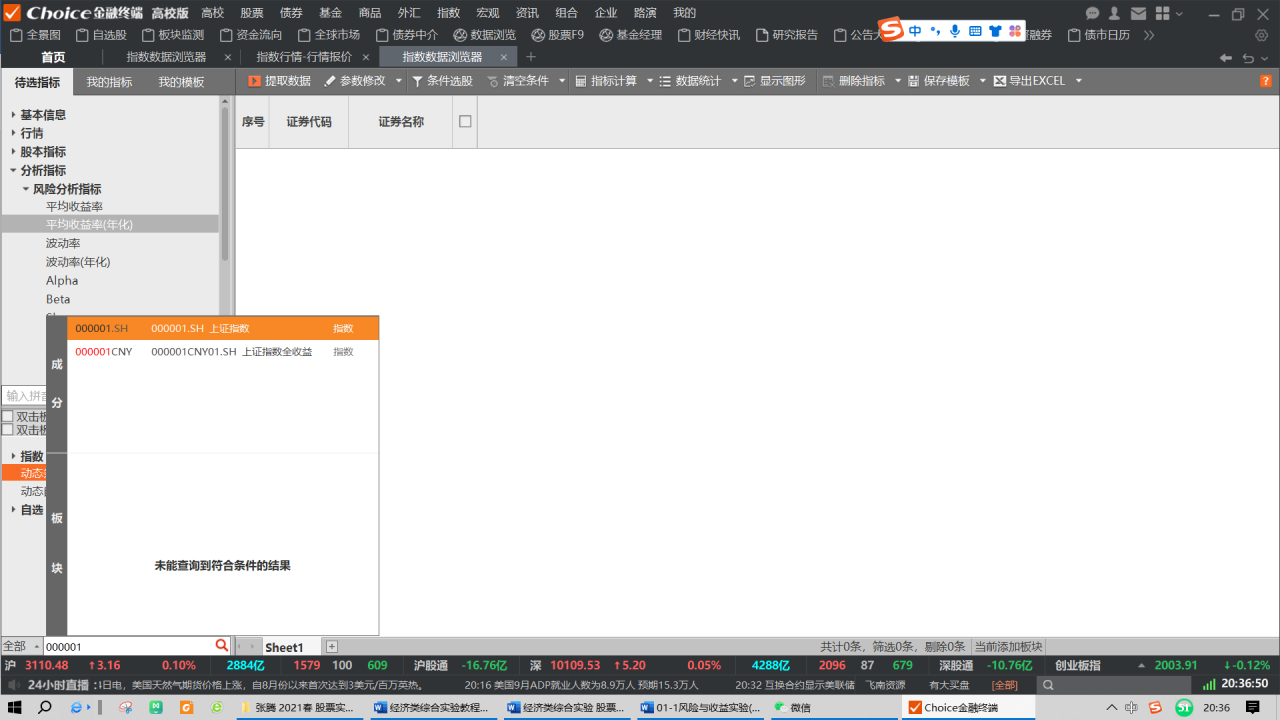Open the Windows Start menu
The image size is (1280, 720).
(x=16, y=708)
